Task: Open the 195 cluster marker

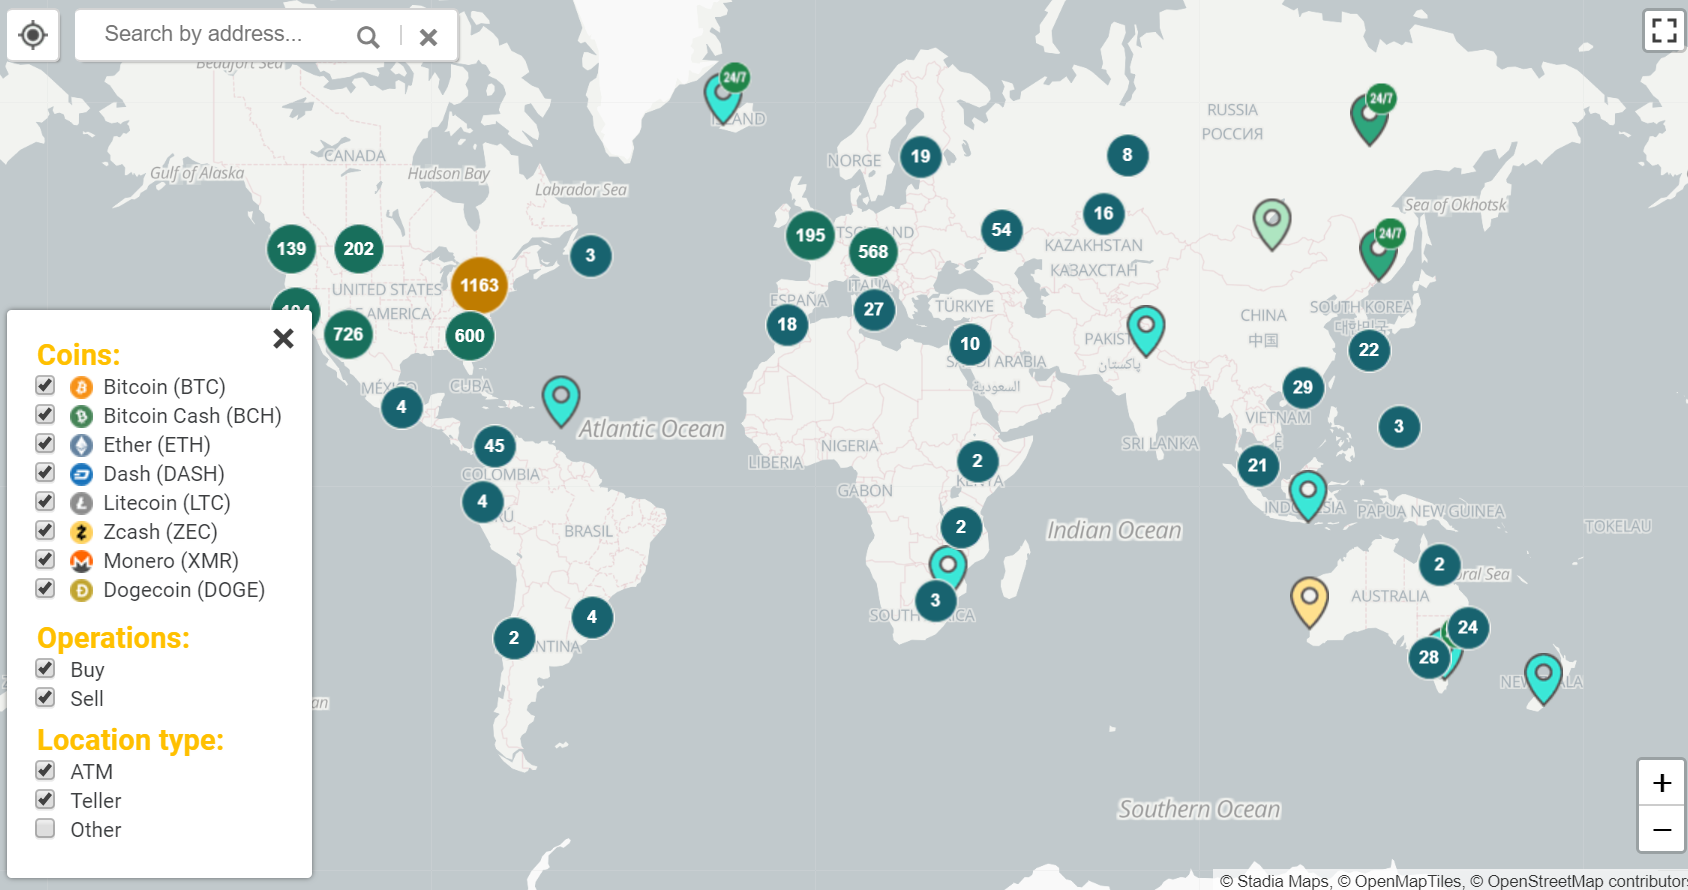Action: coord(810,235)
